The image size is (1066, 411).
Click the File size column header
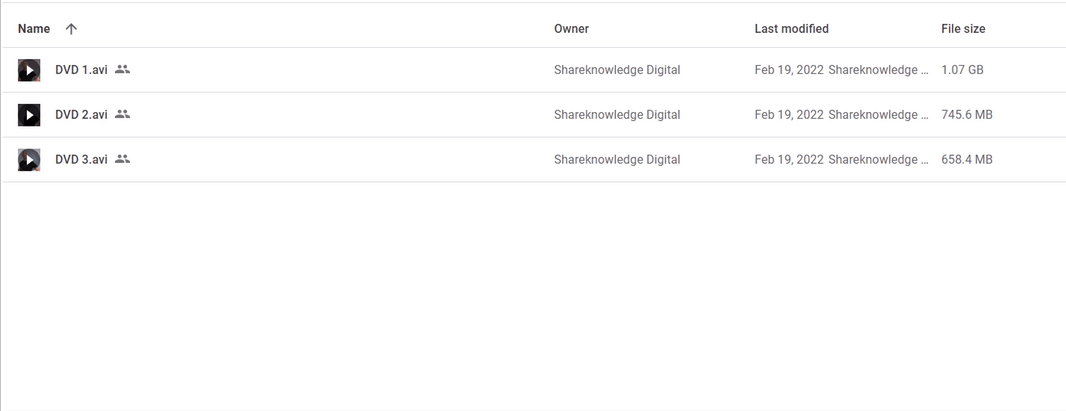(x=963, y=29)
